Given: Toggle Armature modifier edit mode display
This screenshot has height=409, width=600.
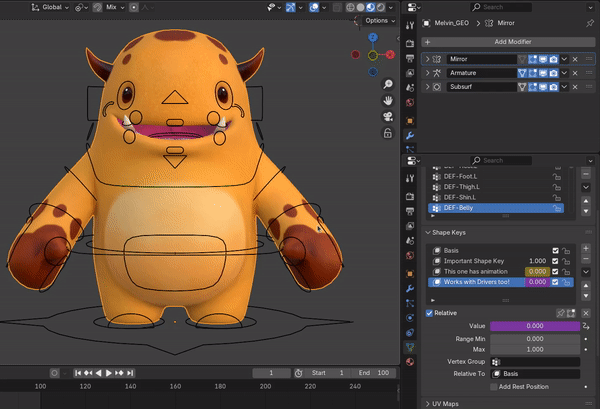Looking at the screenshot, I should (x=533, y=73).
